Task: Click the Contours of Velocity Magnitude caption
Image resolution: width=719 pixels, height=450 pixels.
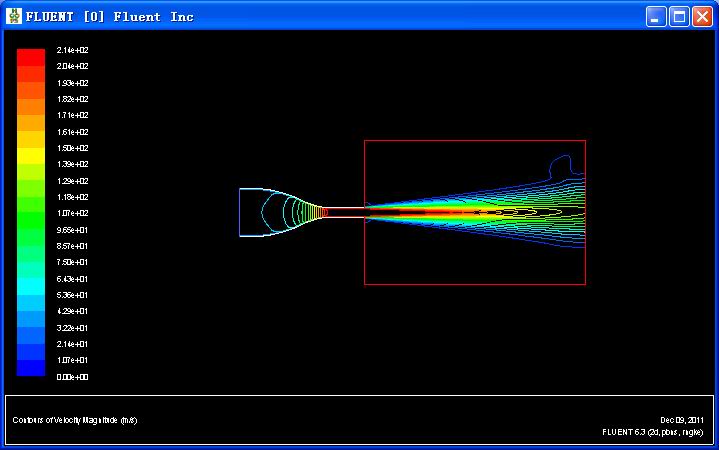Action: tap(75, 420)
